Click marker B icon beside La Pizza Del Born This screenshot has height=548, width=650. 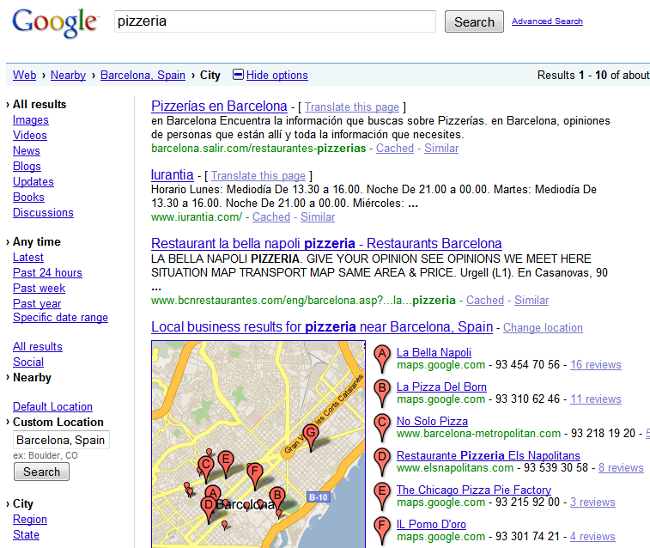coord(382,393)
